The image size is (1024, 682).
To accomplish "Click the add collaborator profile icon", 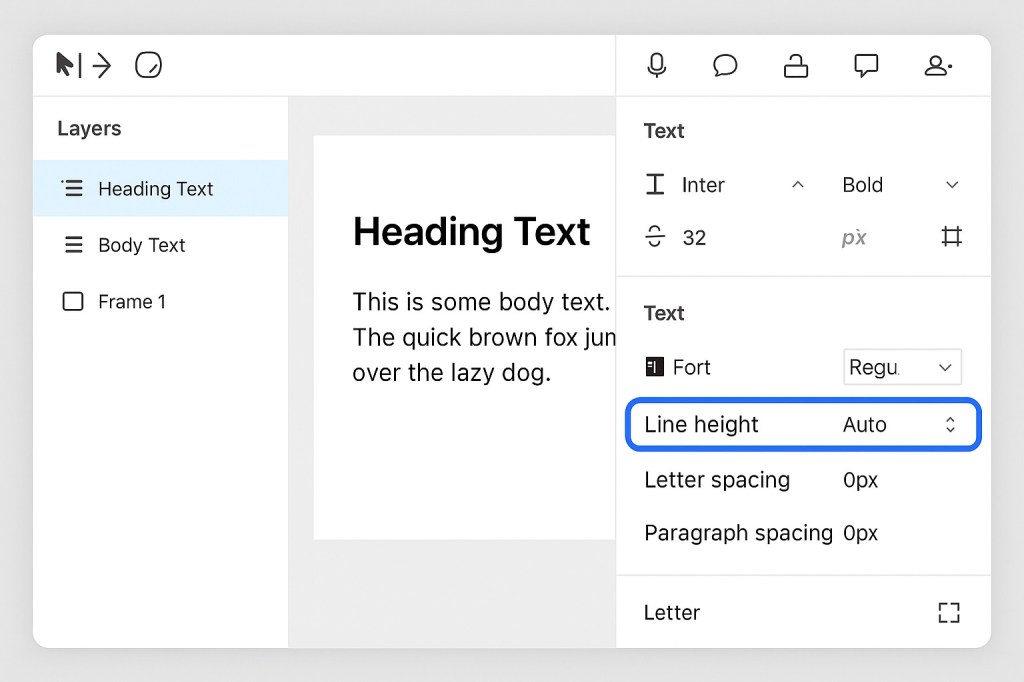I will click(937, 65).
